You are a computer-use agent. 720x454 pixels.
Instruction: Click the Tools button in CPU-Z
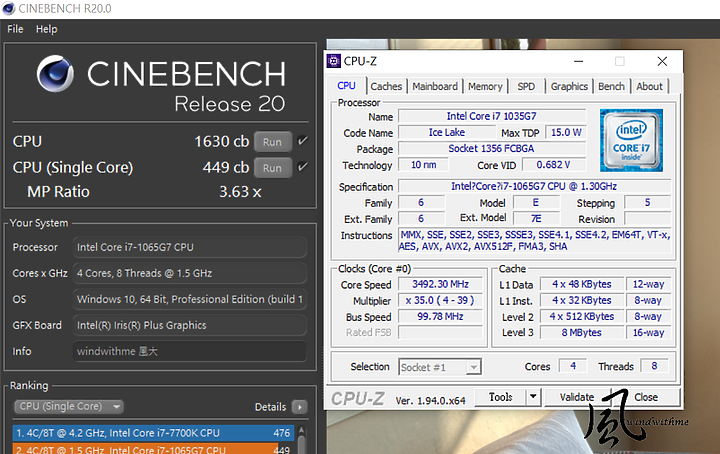point(501,397)
